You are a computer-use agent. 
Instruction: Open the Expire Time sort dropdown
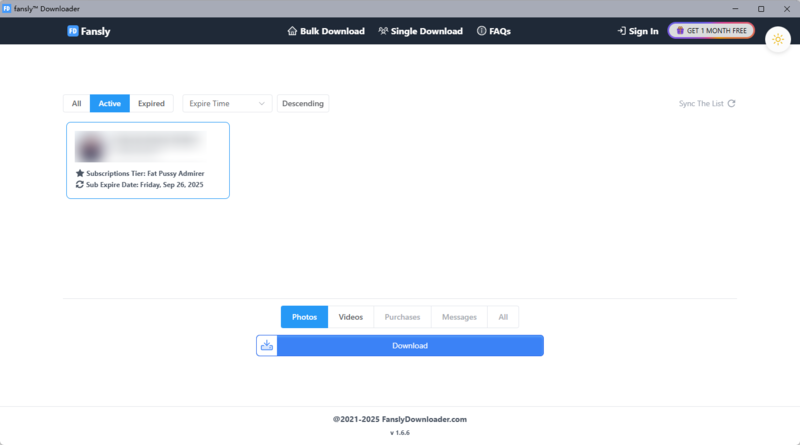pyautogui.click(x=227, y=103)
